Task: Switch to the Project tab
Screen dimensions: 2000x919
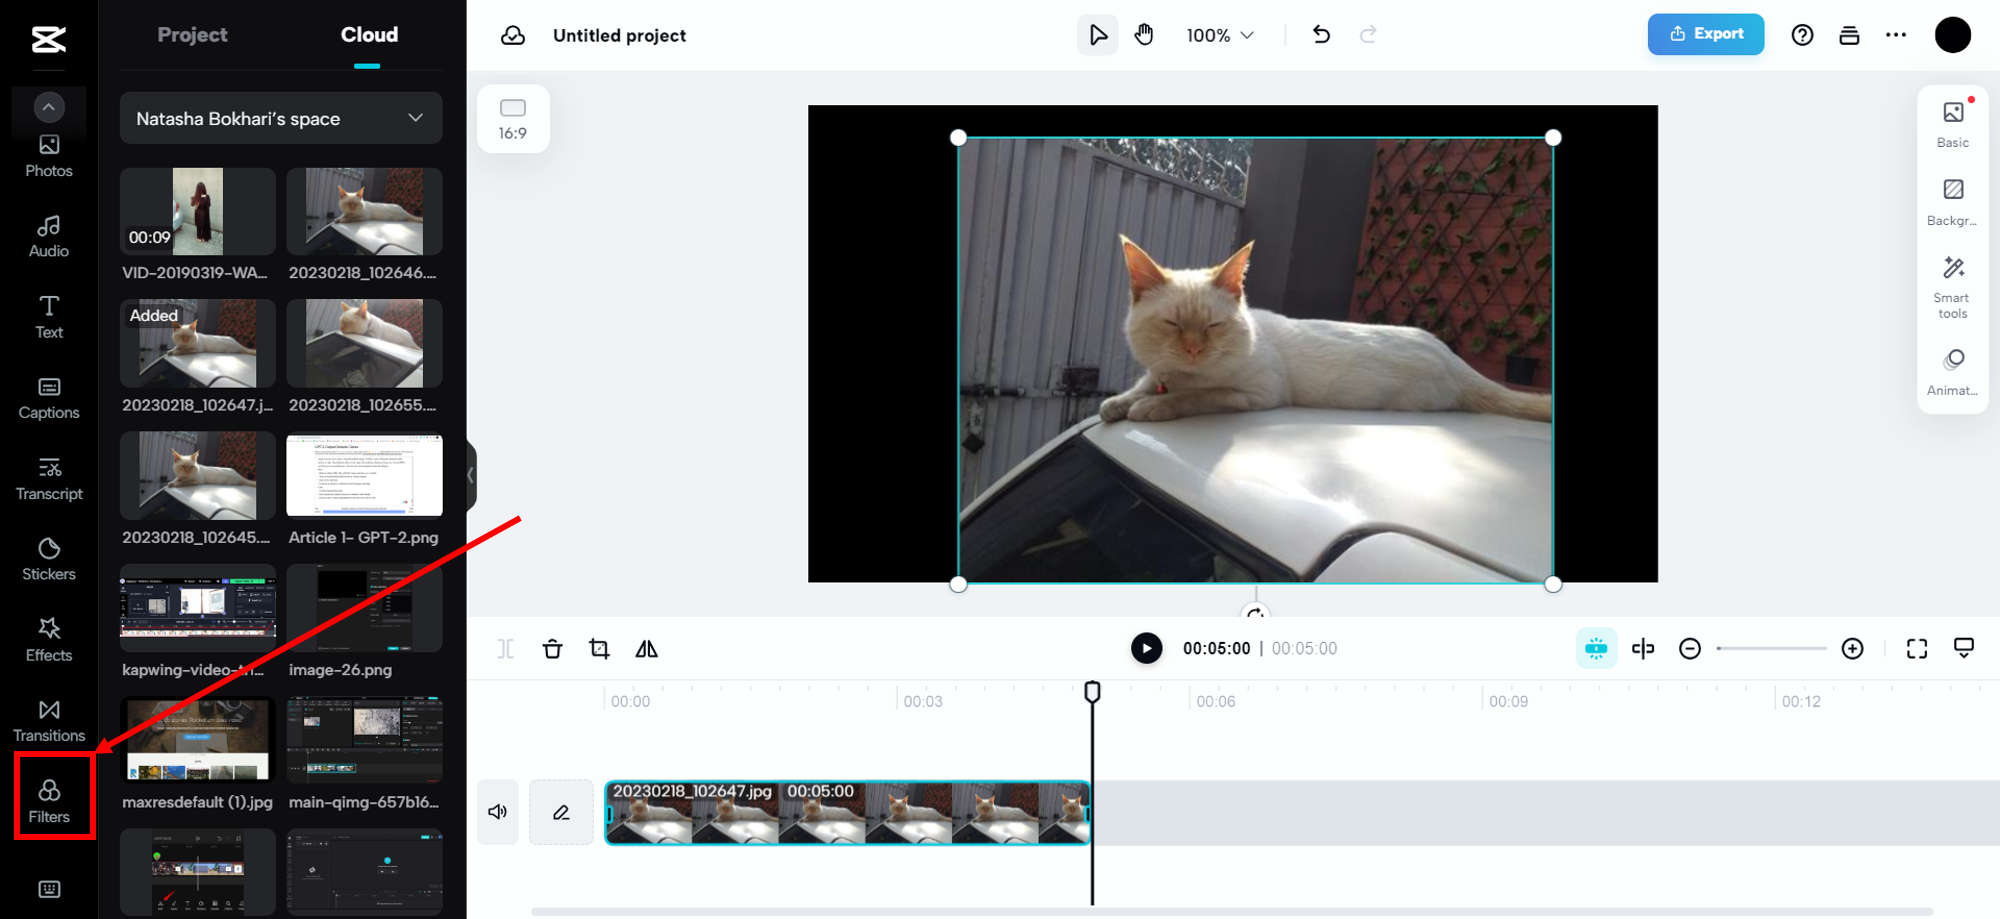Action: tap(192, 34)
